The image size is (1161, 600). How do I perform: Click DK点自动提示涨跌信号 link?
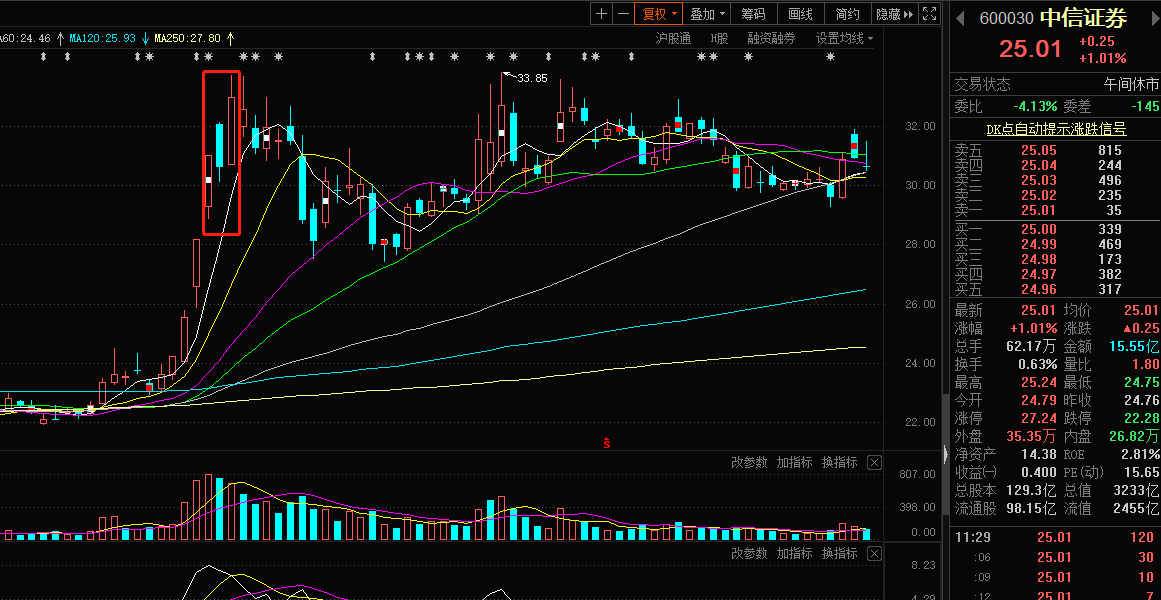1056,129
